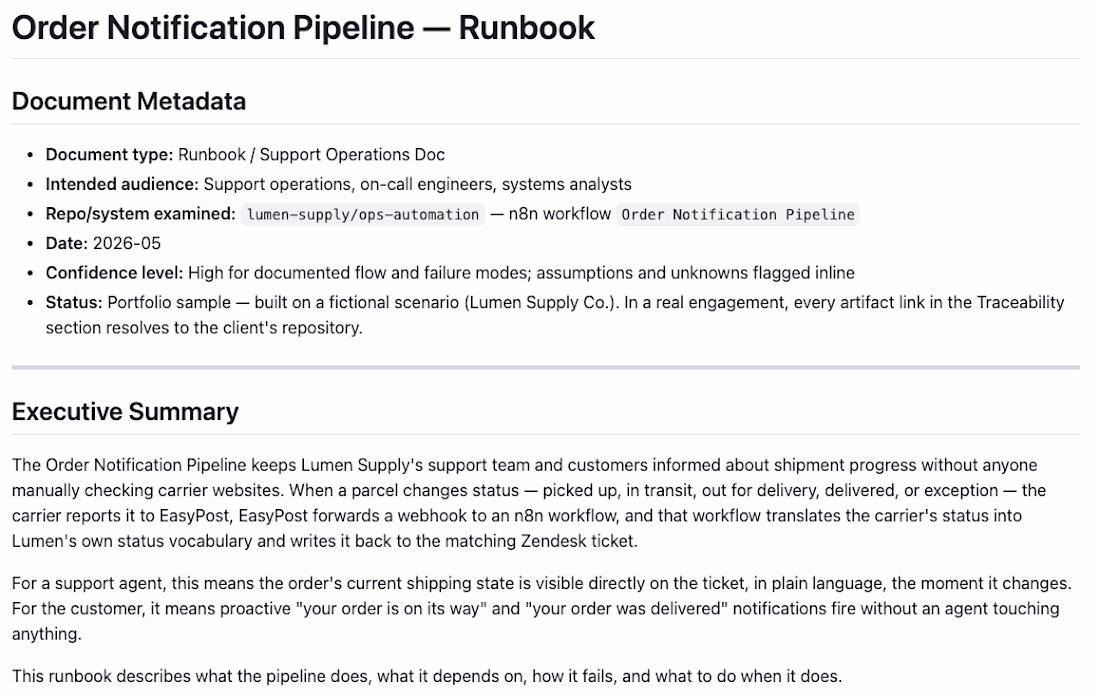Click the sentence starting 'The Order Notification Pipeline keeps'
Screen dimensions: 1100x699
tap(525, 465)
